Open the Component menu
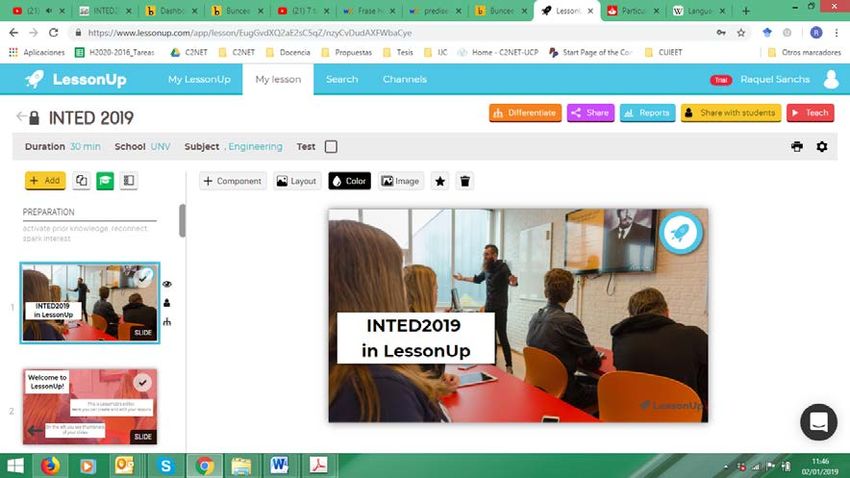This screenshot has height=478, width=850. 233,181
